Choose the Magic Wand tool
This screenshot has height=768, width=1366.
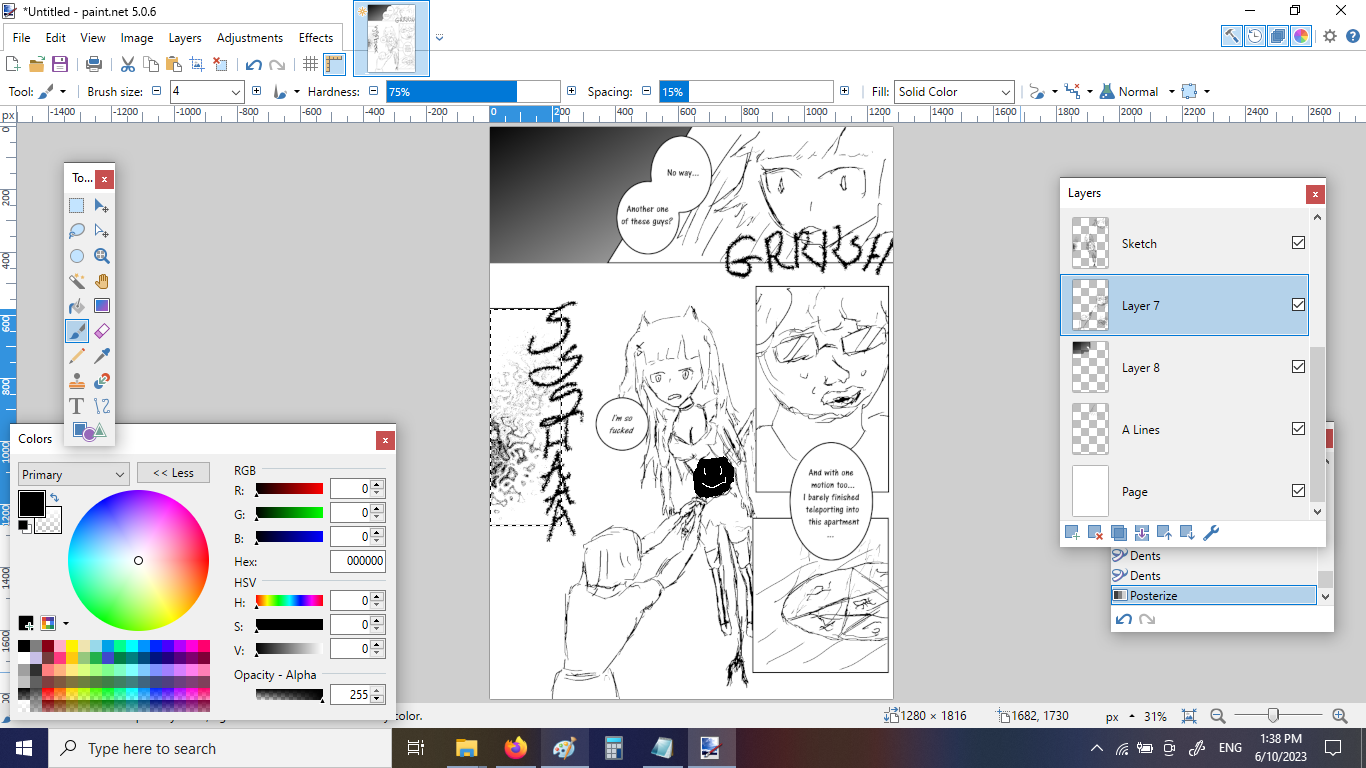(x=77, y=281)
